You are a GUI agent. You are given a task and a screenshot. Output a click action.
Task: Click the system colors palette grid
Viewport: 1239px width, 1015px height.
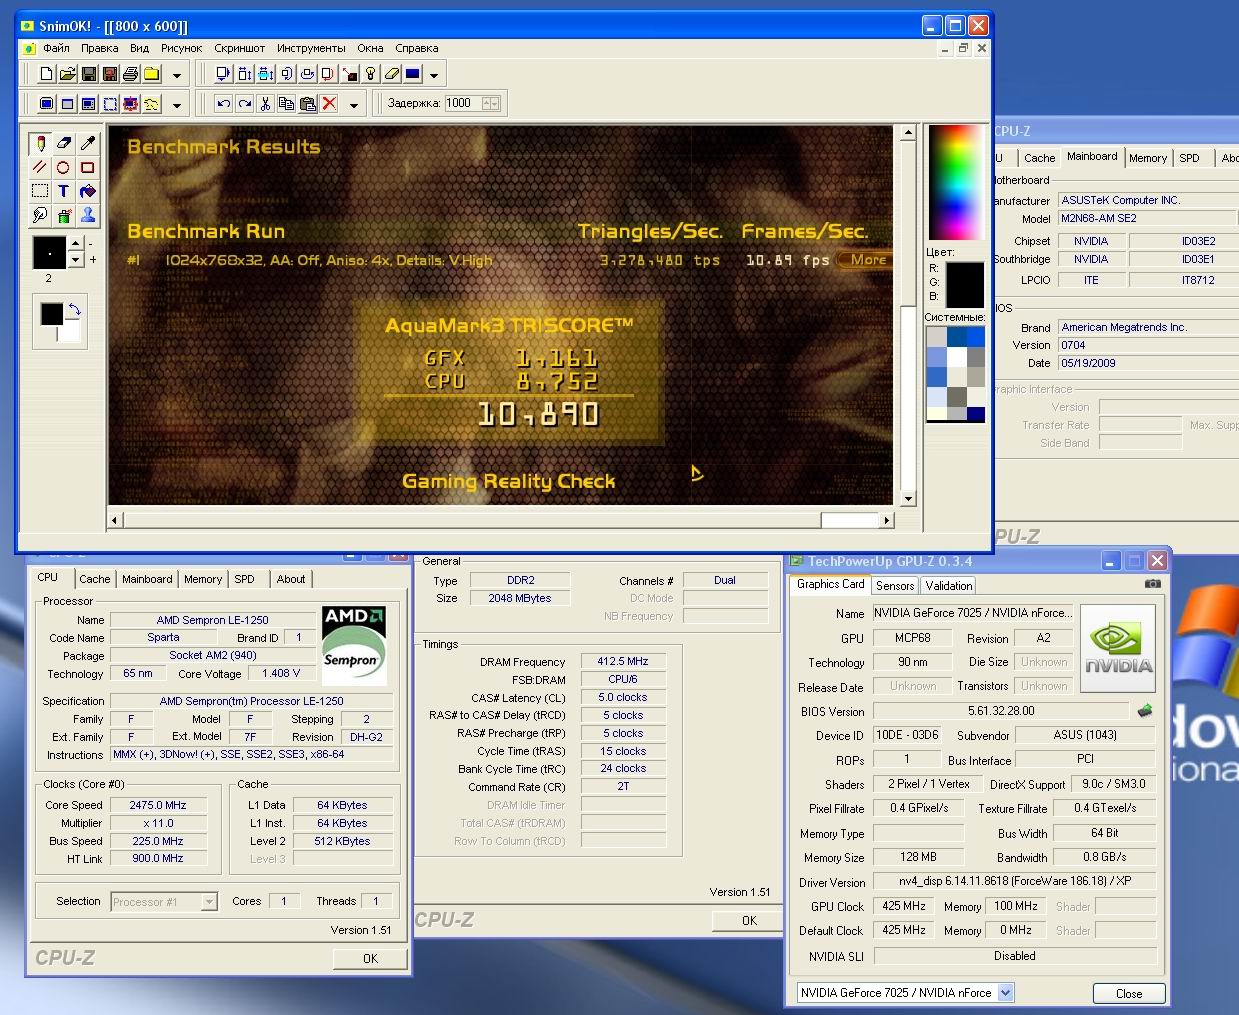coord(955,372)
